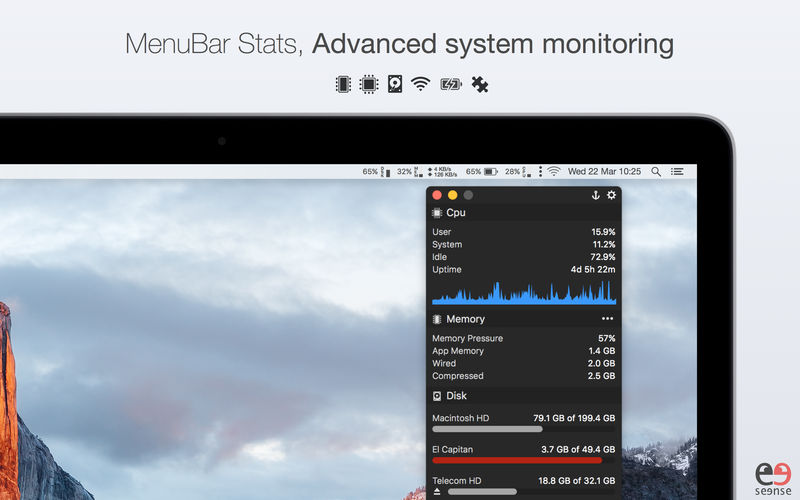This screenshot has width=800, height=500.
Task: Click the red El Capitan usage bar
Action: [523, 460]
